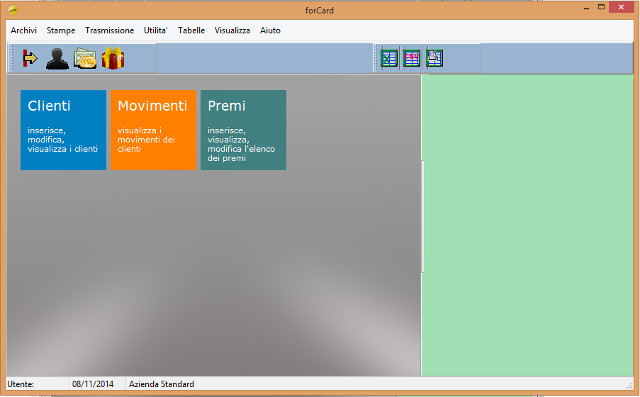Open the Trasmissione menu
The height and width of the screenshot is (397, 640).
(x=109, y=30)
